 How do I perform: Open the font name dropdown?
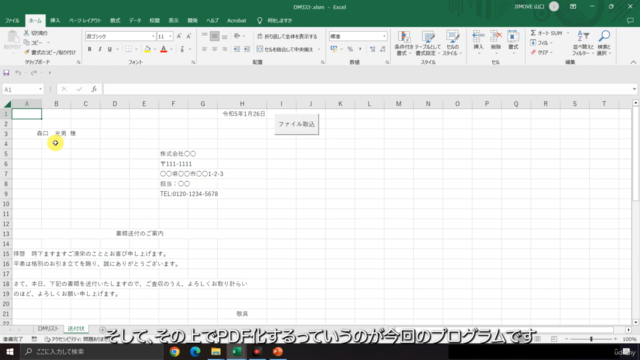(153, 36)
